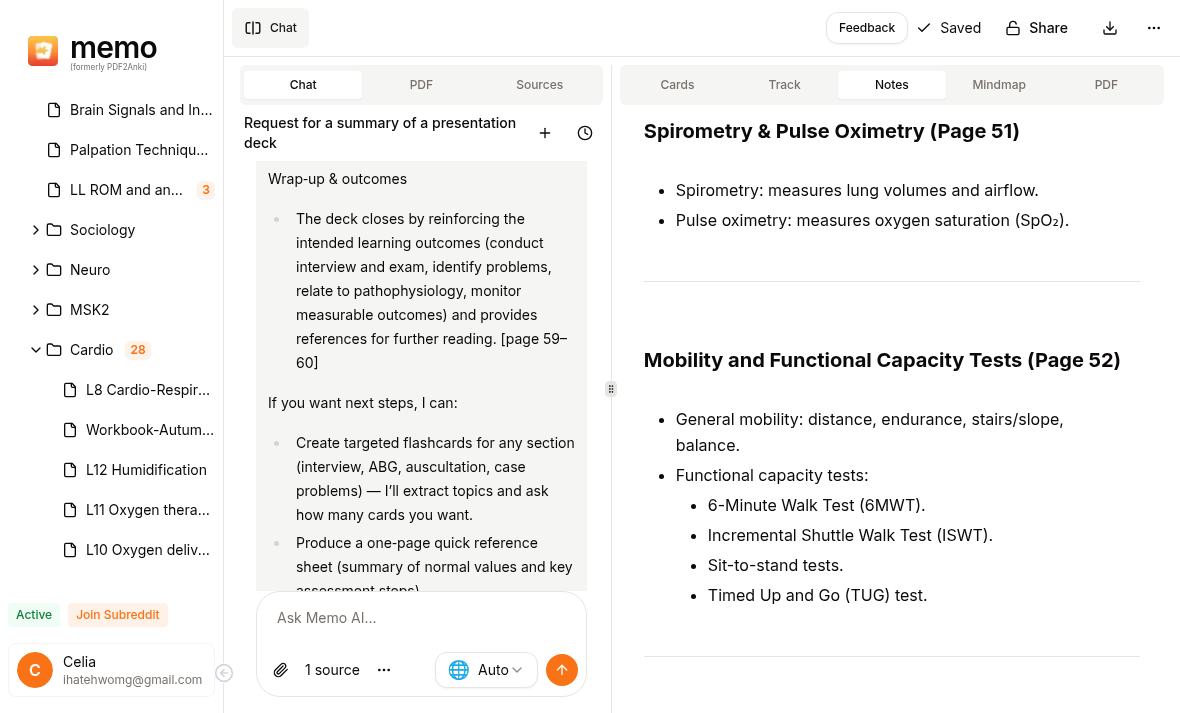Expand the Sociology folder
The height and width of the screenshot is (713, 1180).
[36, 230]
